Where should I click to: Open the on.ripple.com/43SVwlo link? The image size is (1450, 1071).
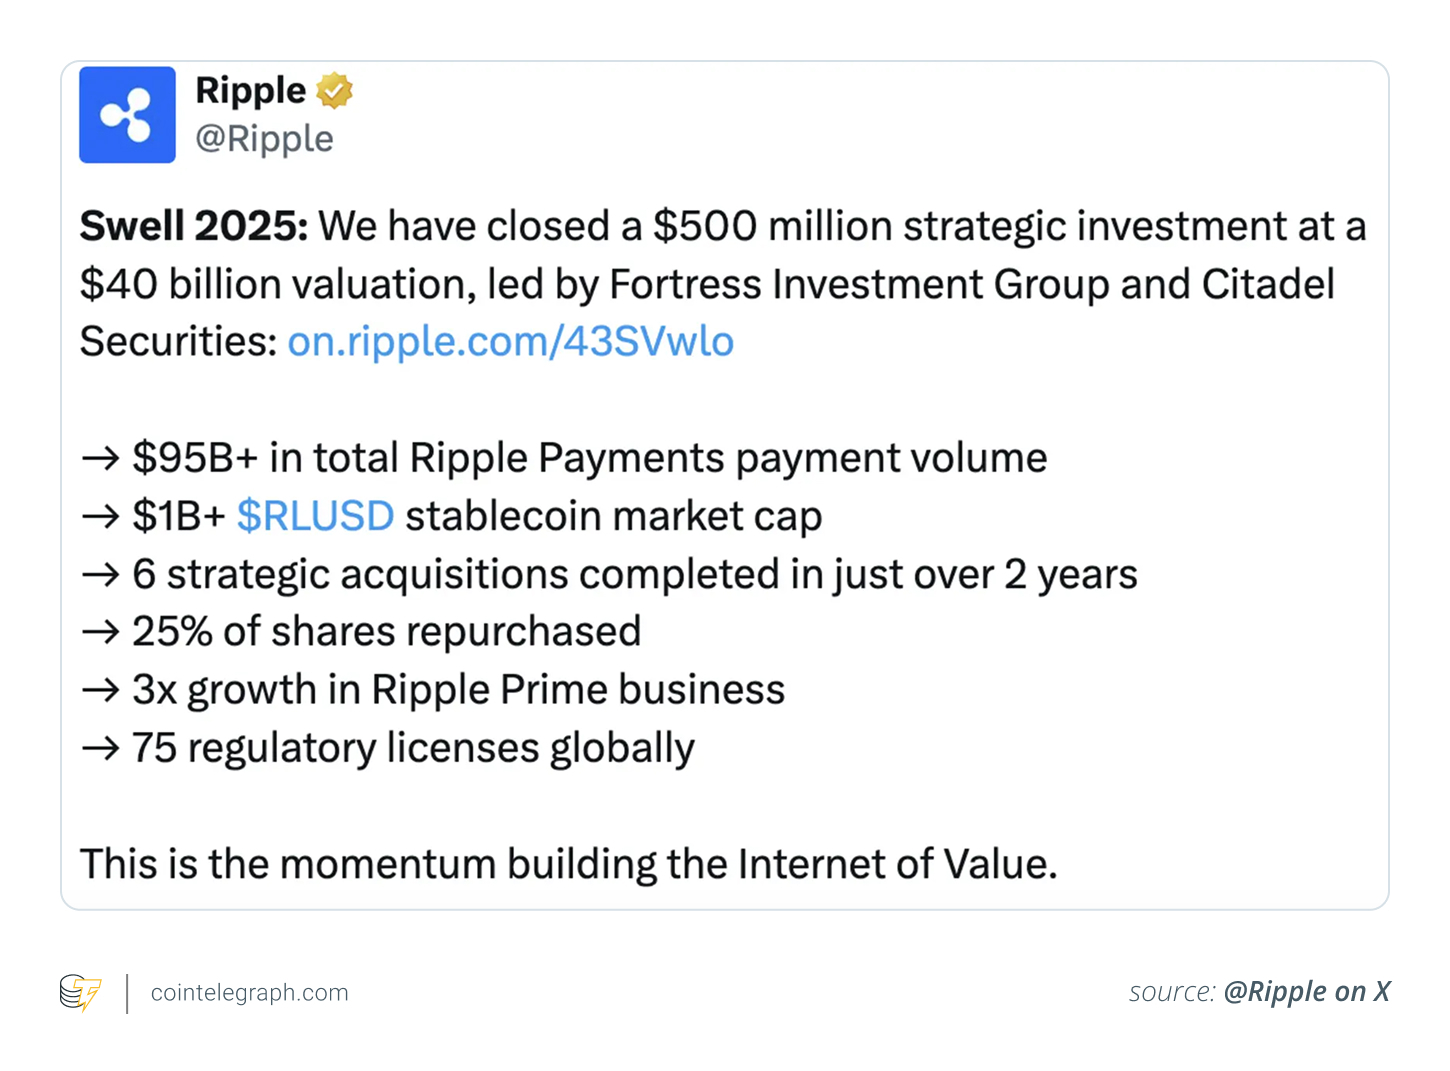coord(510,342)
